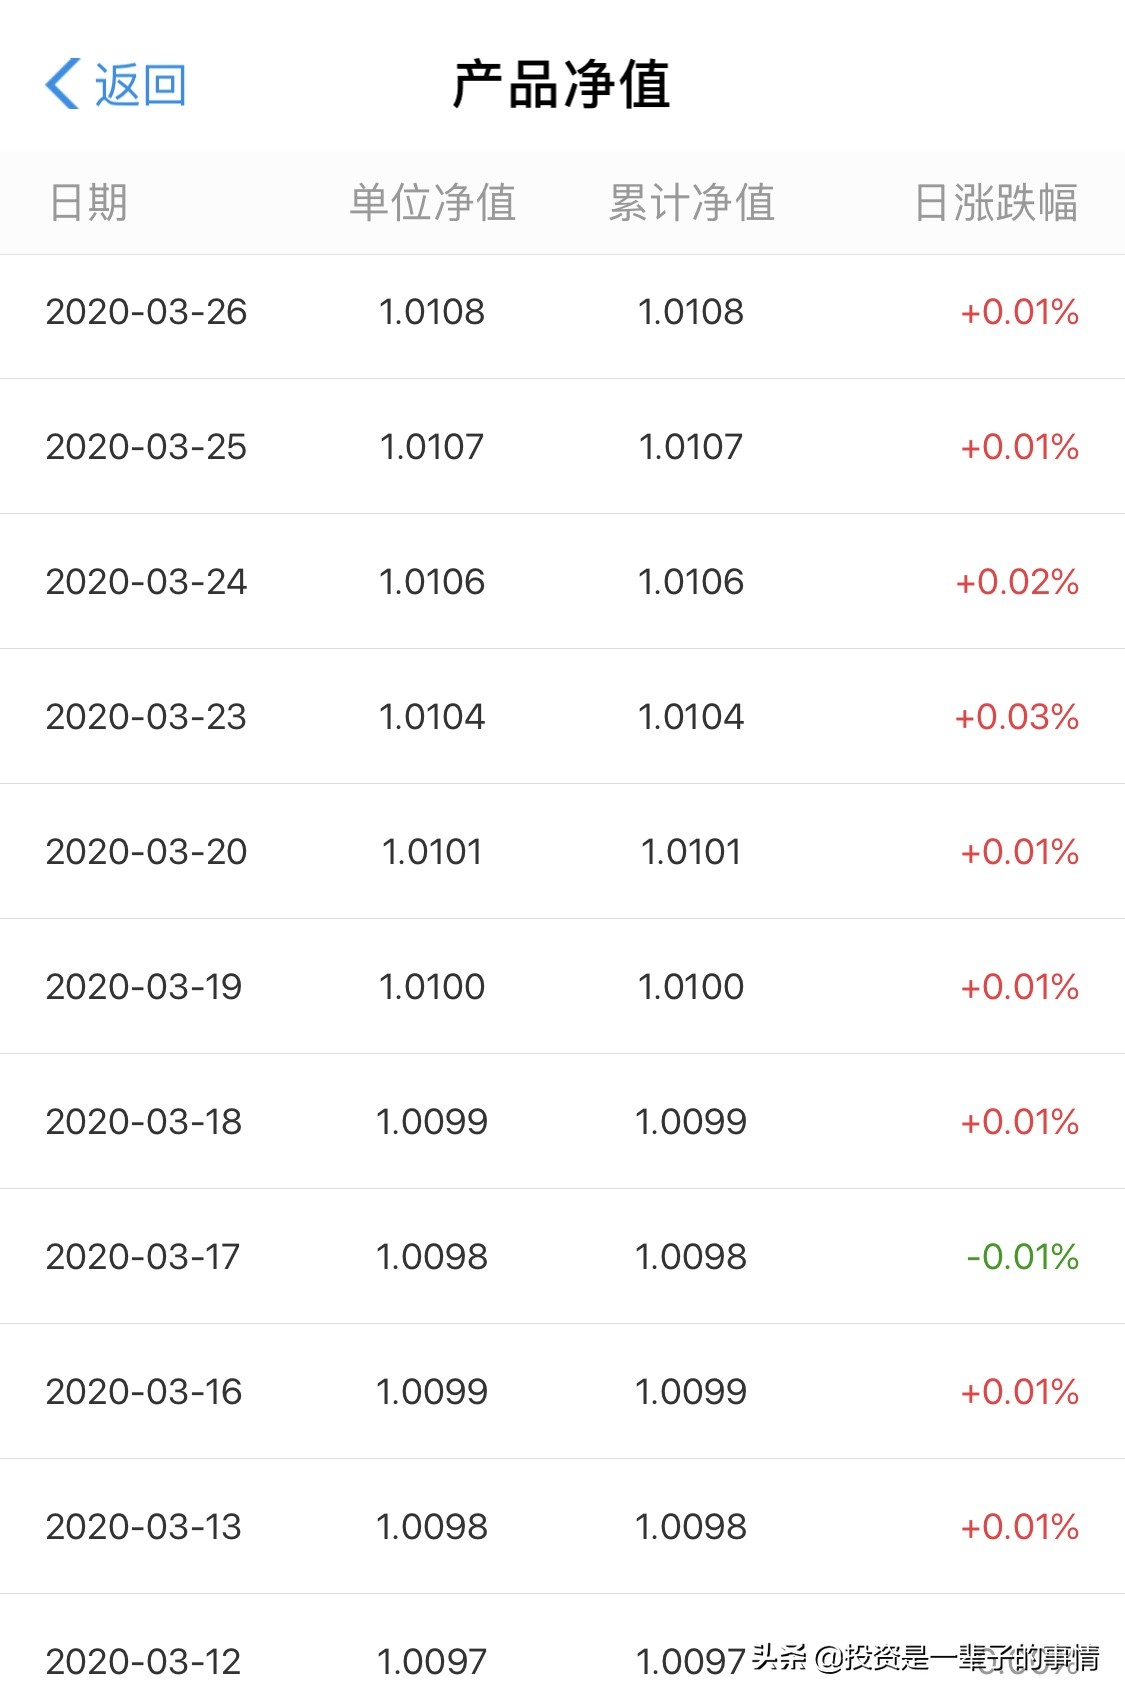
Task: Tap the 2020-03-13 date entry
Action: (x=144, y=1527)
